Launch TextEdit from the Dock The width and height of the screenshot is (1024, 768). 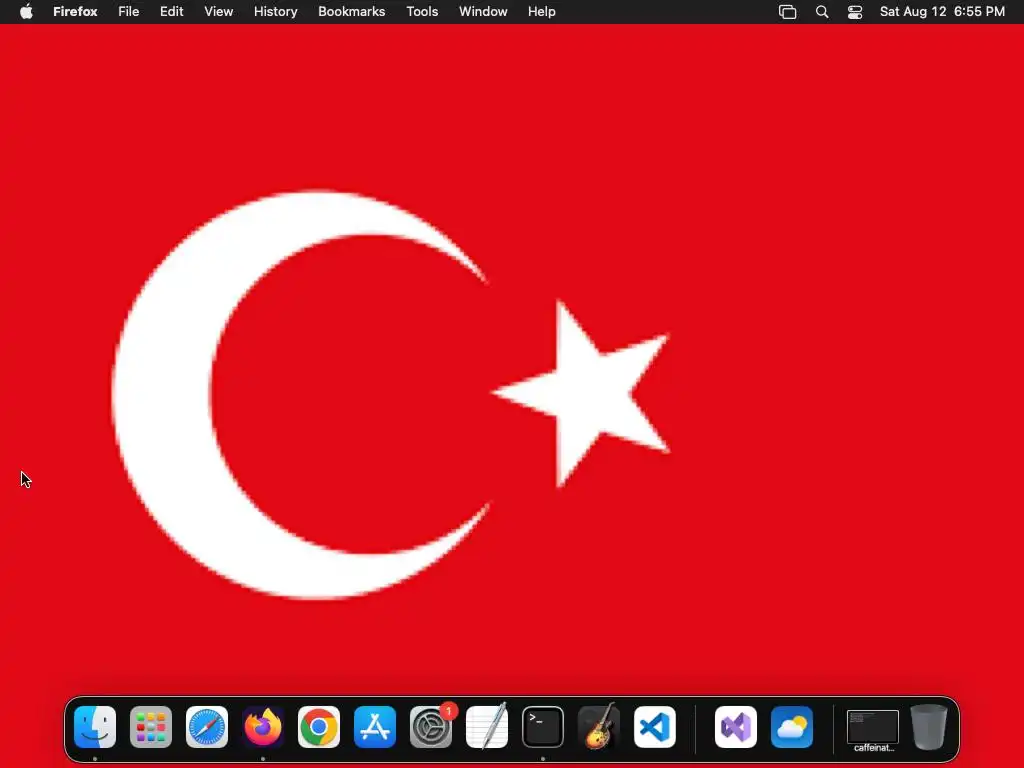[x=487, y=727]
